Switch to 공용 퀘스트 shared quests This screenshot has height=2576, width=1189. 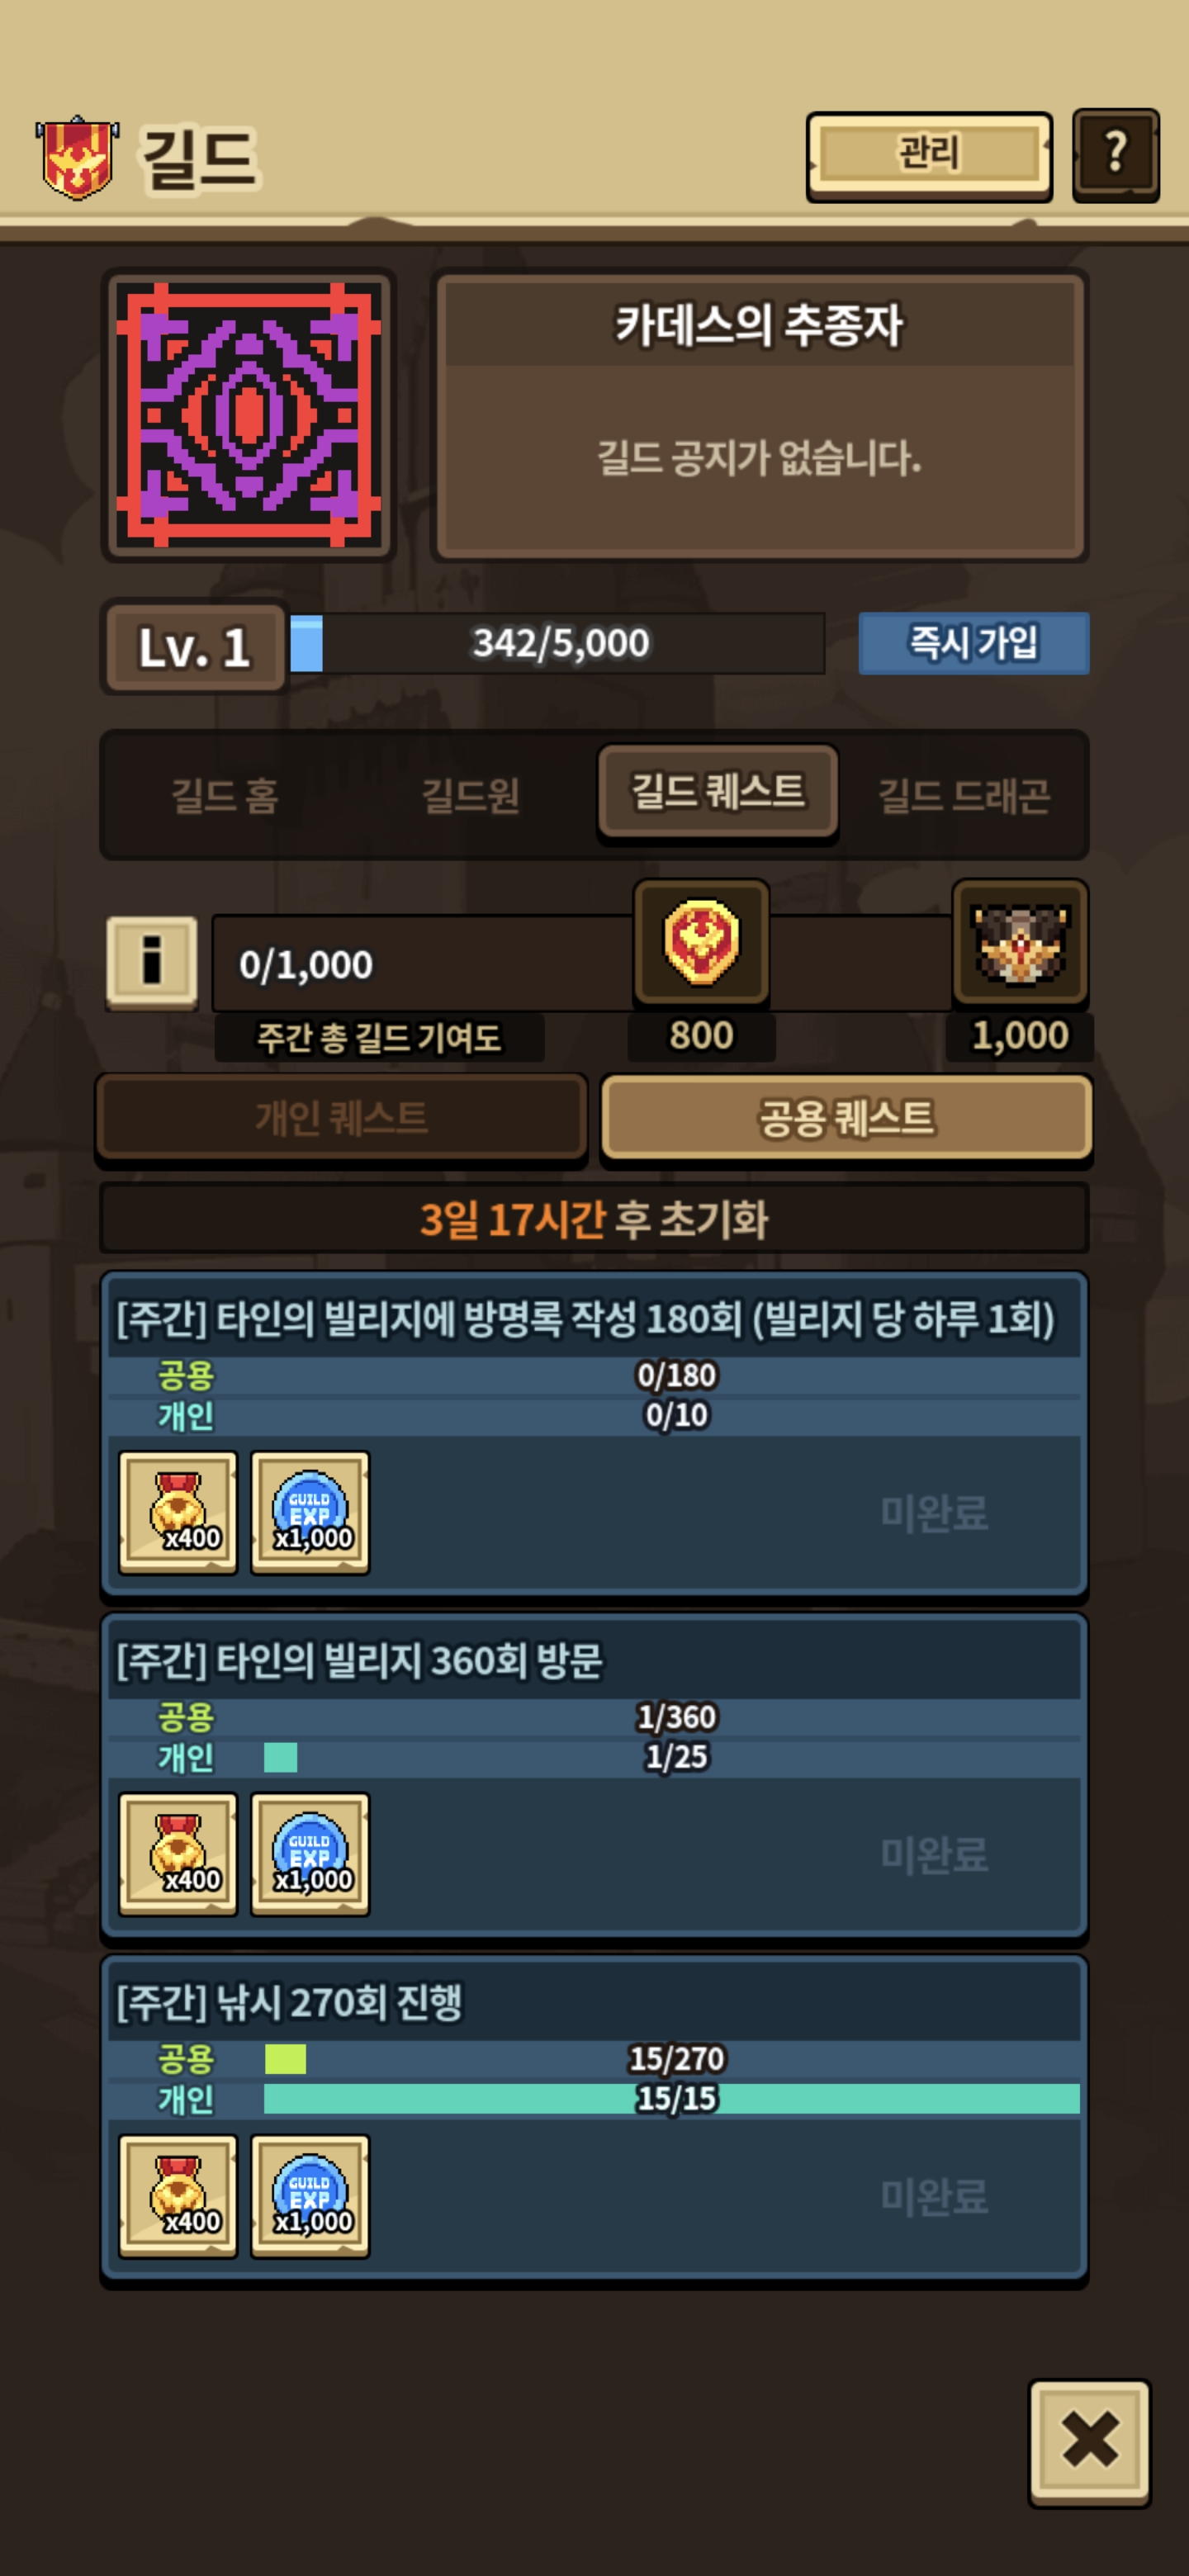click(846, 1117)
